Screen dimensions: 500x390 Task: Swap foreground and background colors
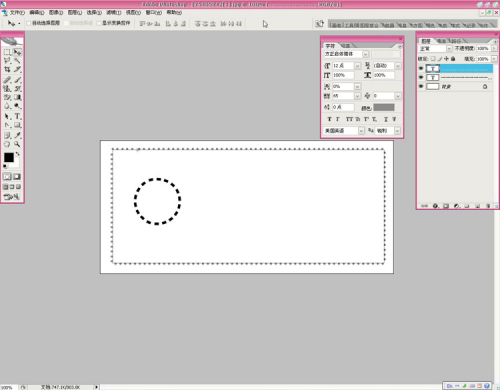pyautogui.click(x=18, y=154)
